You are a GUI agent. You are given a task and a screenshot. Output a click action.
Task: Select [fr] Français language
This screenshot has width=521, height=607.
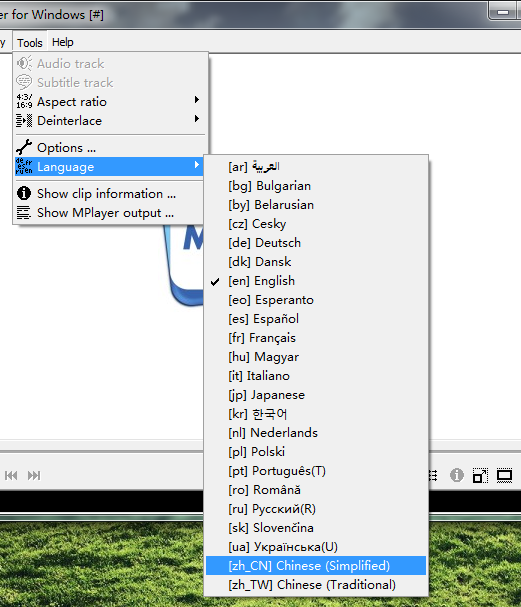pos(316,338)
